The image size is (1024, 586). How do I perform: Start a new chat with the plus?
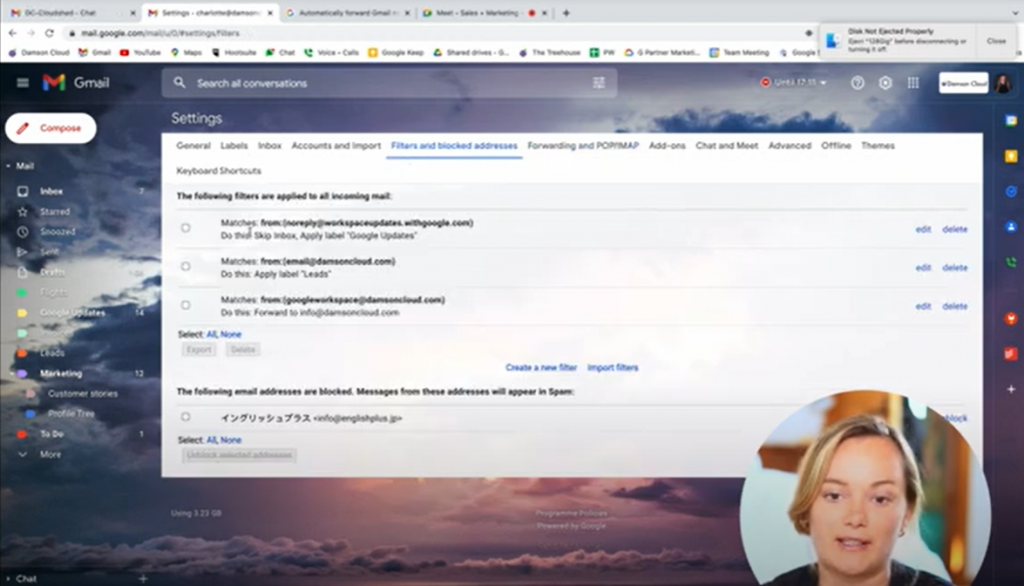(143, 578)
